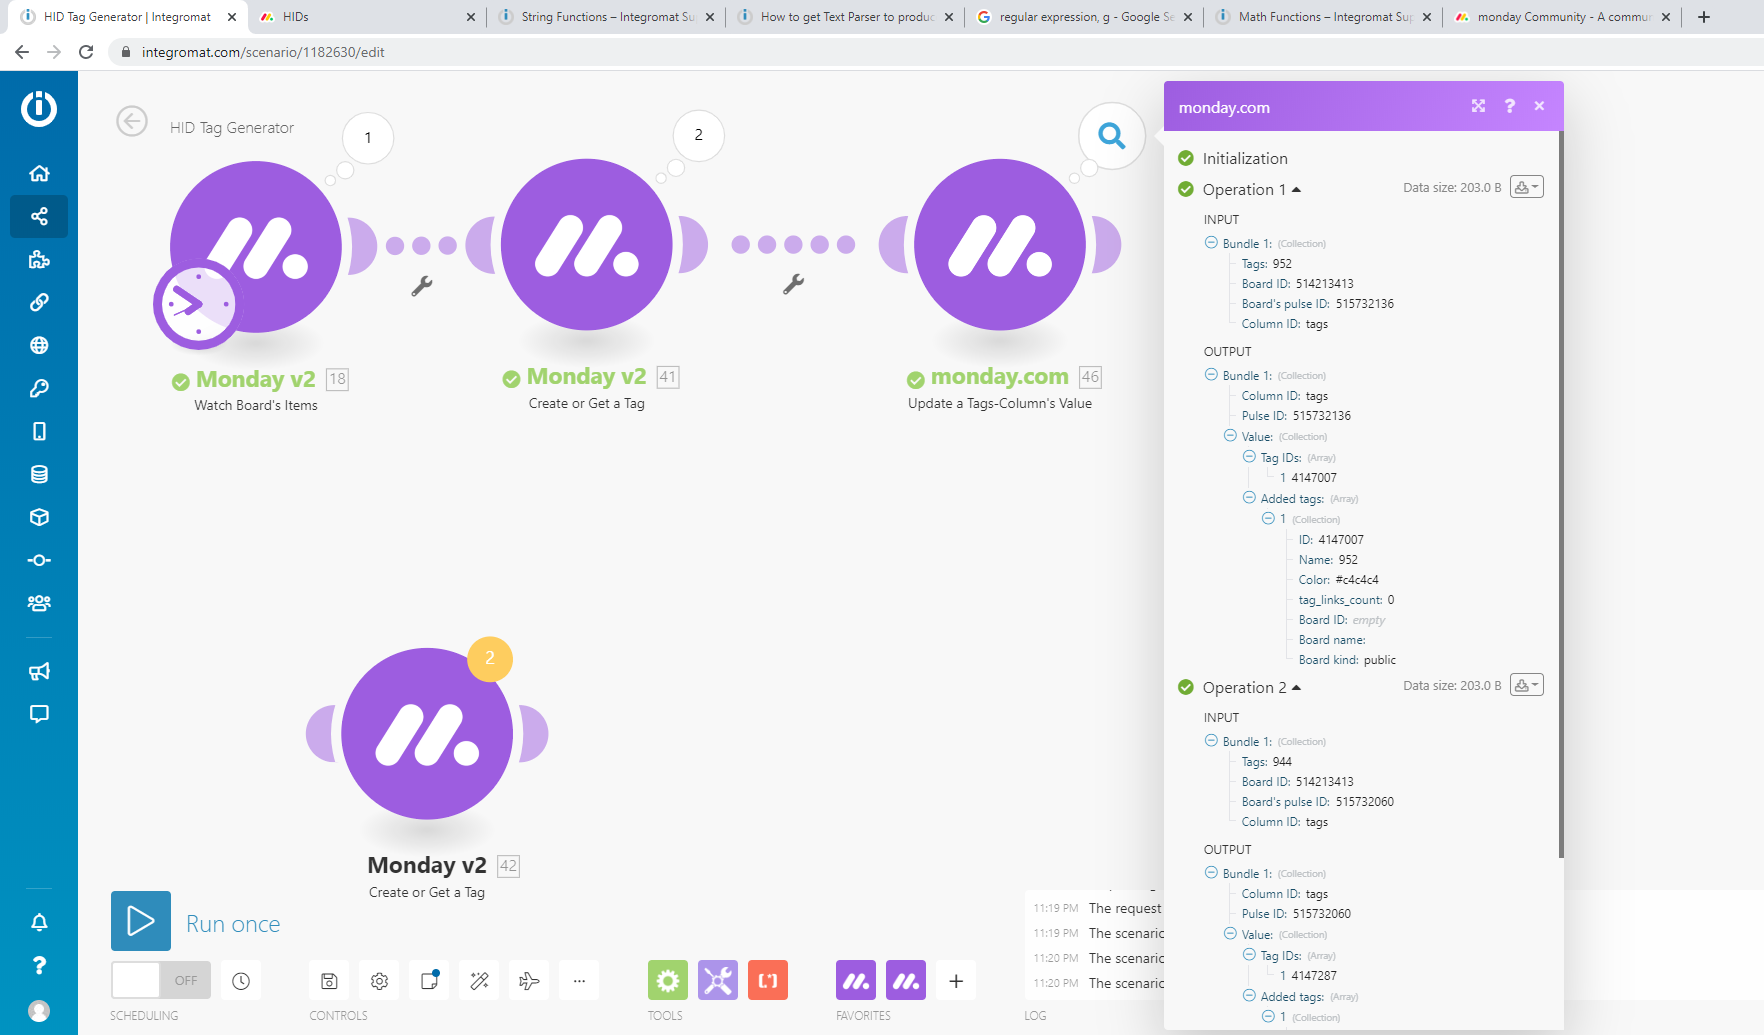Go back using the scenario back arrow
Image resolution: width=1764 pixels, height=1035 pixels.
pyautogui.click(x=132, y=121)
